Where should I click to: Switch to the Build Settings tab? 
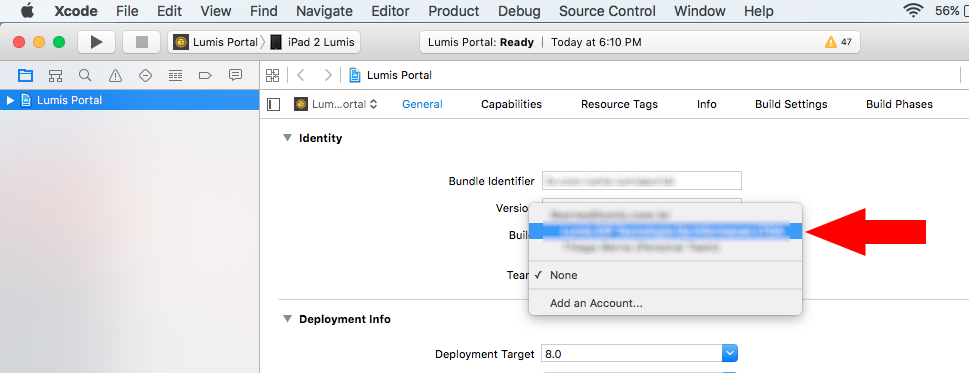[x=791, y=104]
